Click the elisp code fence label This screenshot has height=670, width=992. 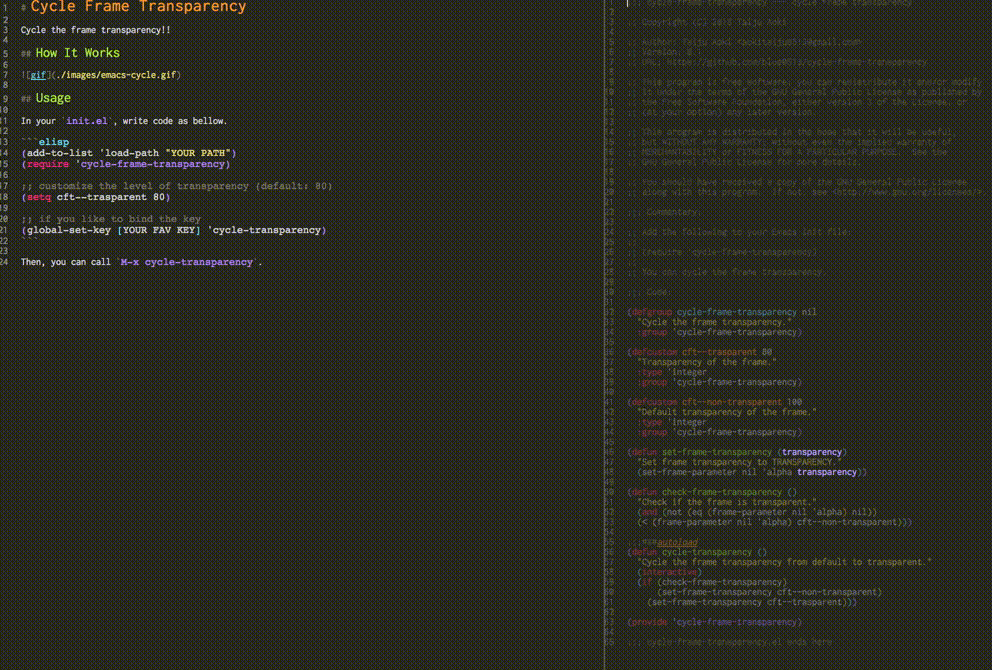(52, 141)
